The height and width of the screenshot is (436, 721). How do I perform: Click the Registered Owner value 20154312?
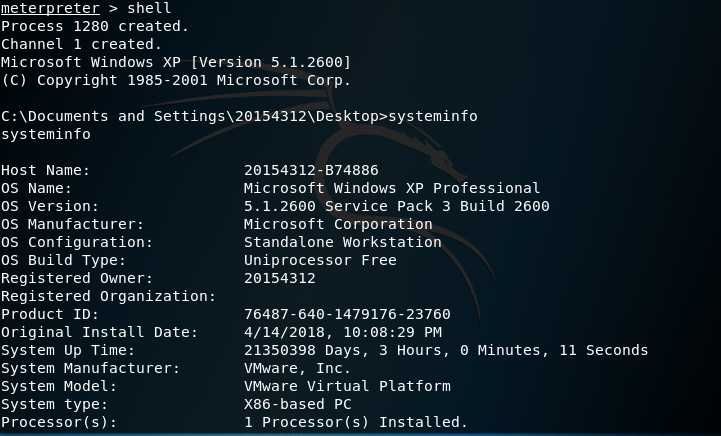click(280, 278)
